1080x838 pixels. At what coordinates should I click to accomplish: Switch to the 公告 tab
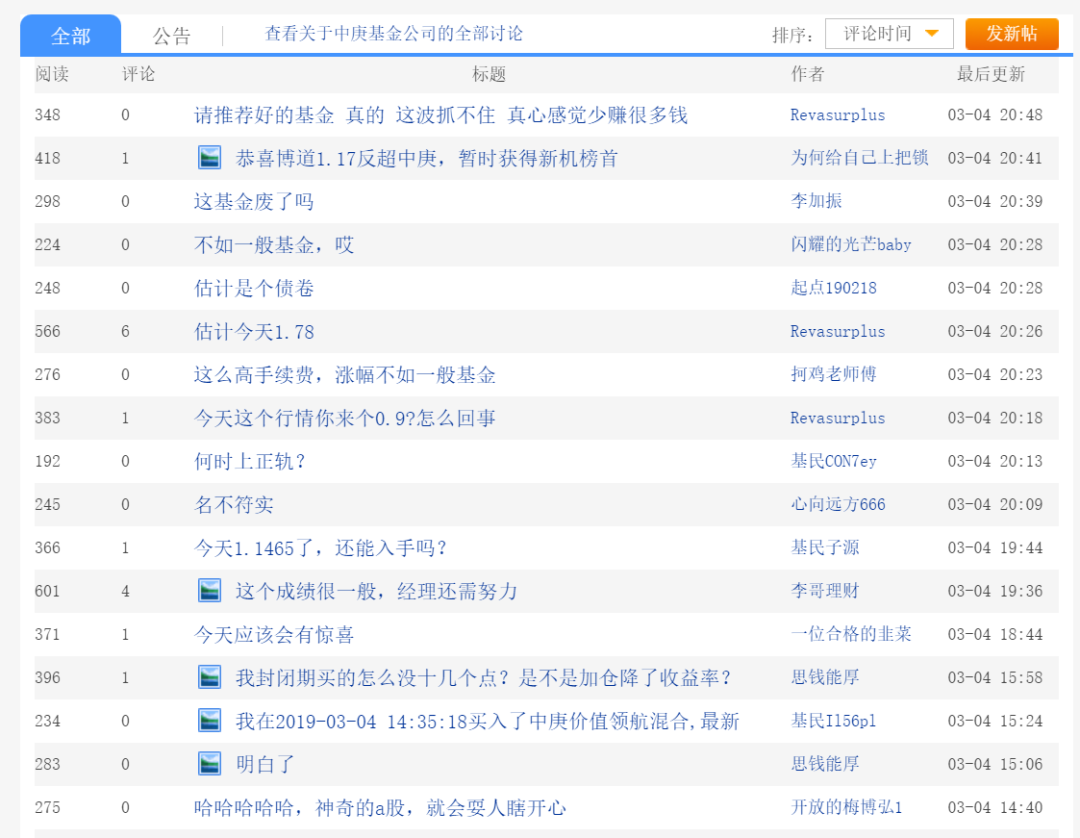click(x=172, y=35)
